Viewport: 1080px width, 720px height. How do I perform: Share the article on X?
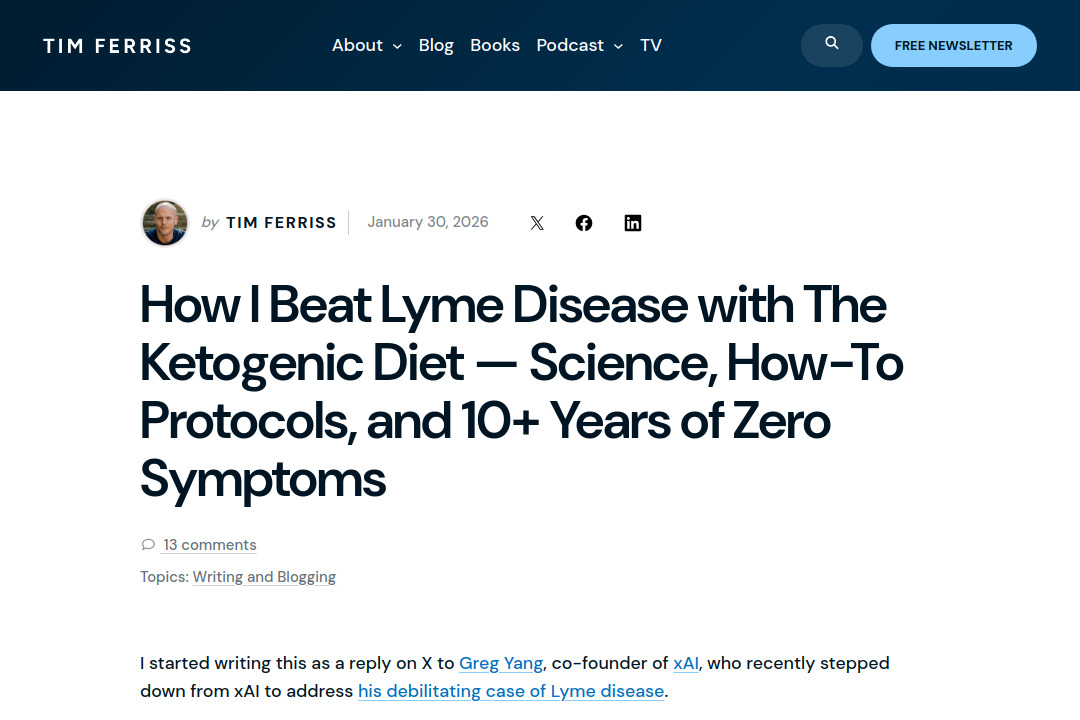537,222
